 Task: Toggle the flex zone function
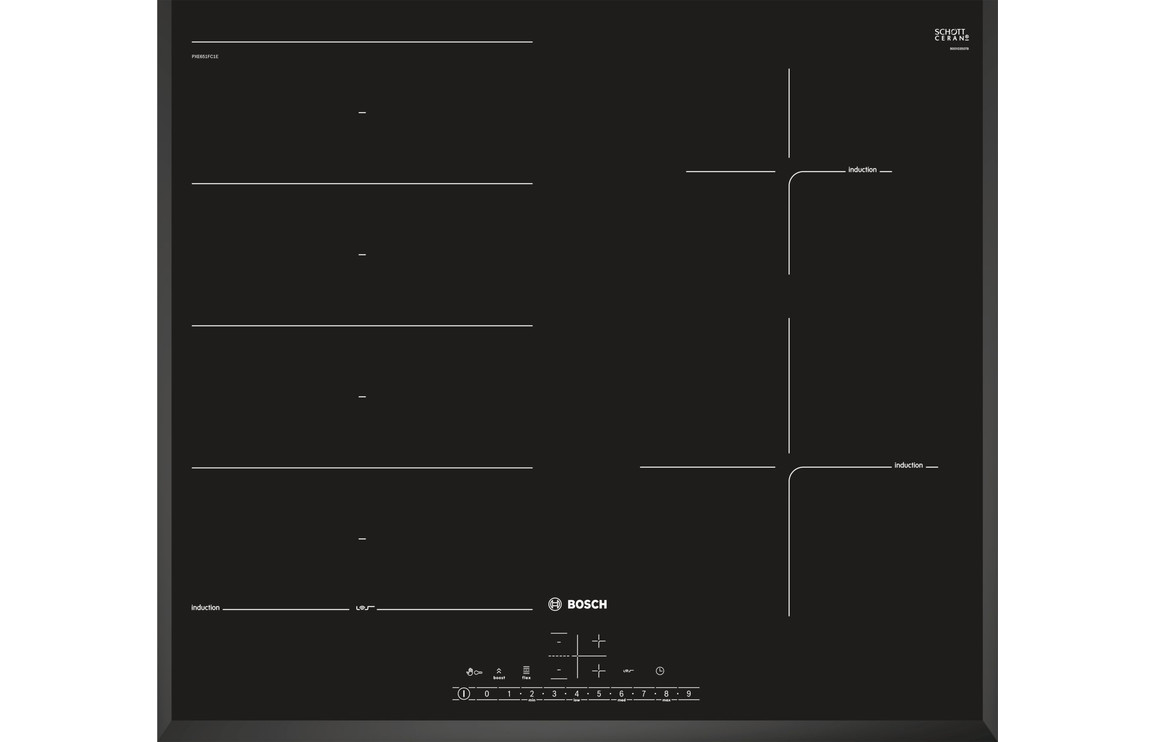(x=526, y=672)
